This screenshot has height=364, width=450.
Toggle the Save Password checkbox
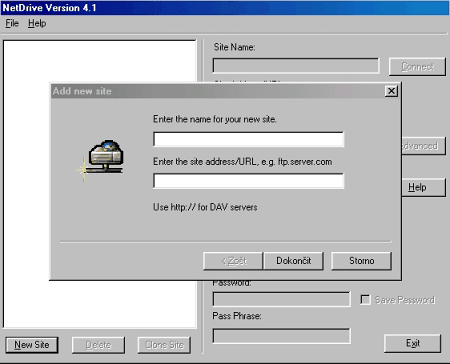[365, 299]
